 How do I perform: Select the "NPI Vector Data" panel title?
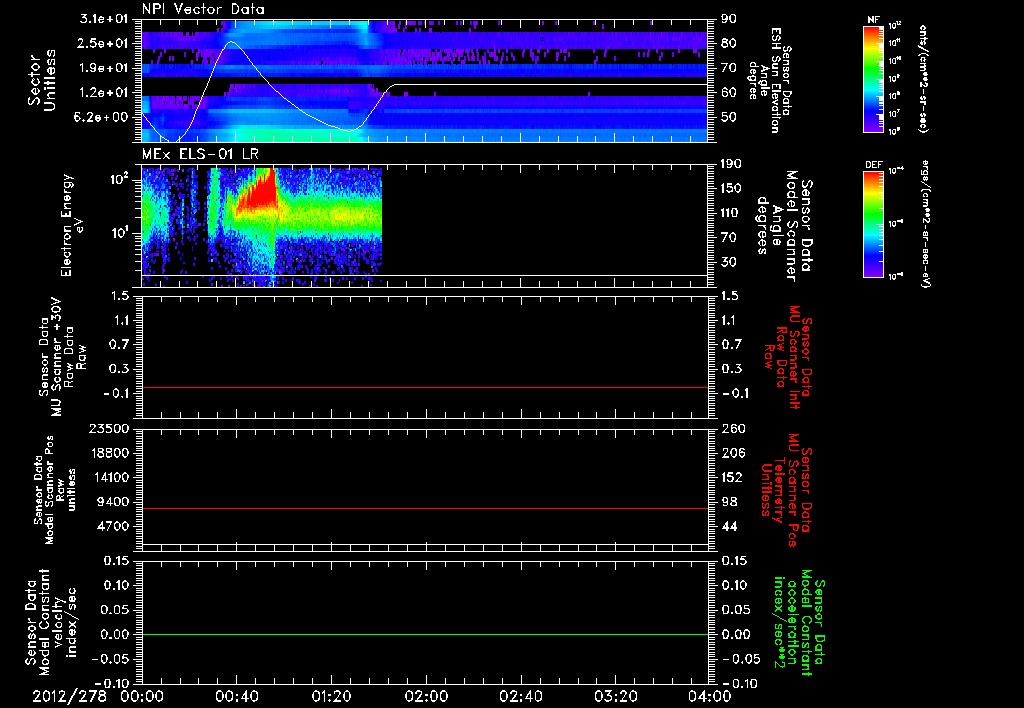(x=203, y=9)
